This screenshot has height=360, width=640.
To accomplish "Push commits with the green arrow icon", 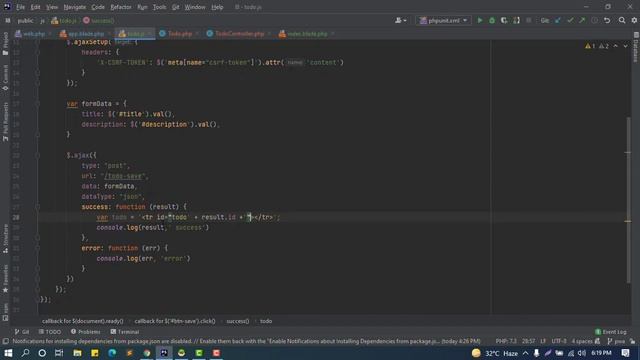I will (x=582, y=20).
